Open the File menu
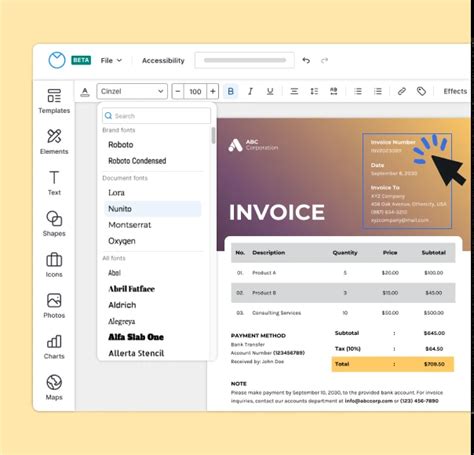 point(111,60)
